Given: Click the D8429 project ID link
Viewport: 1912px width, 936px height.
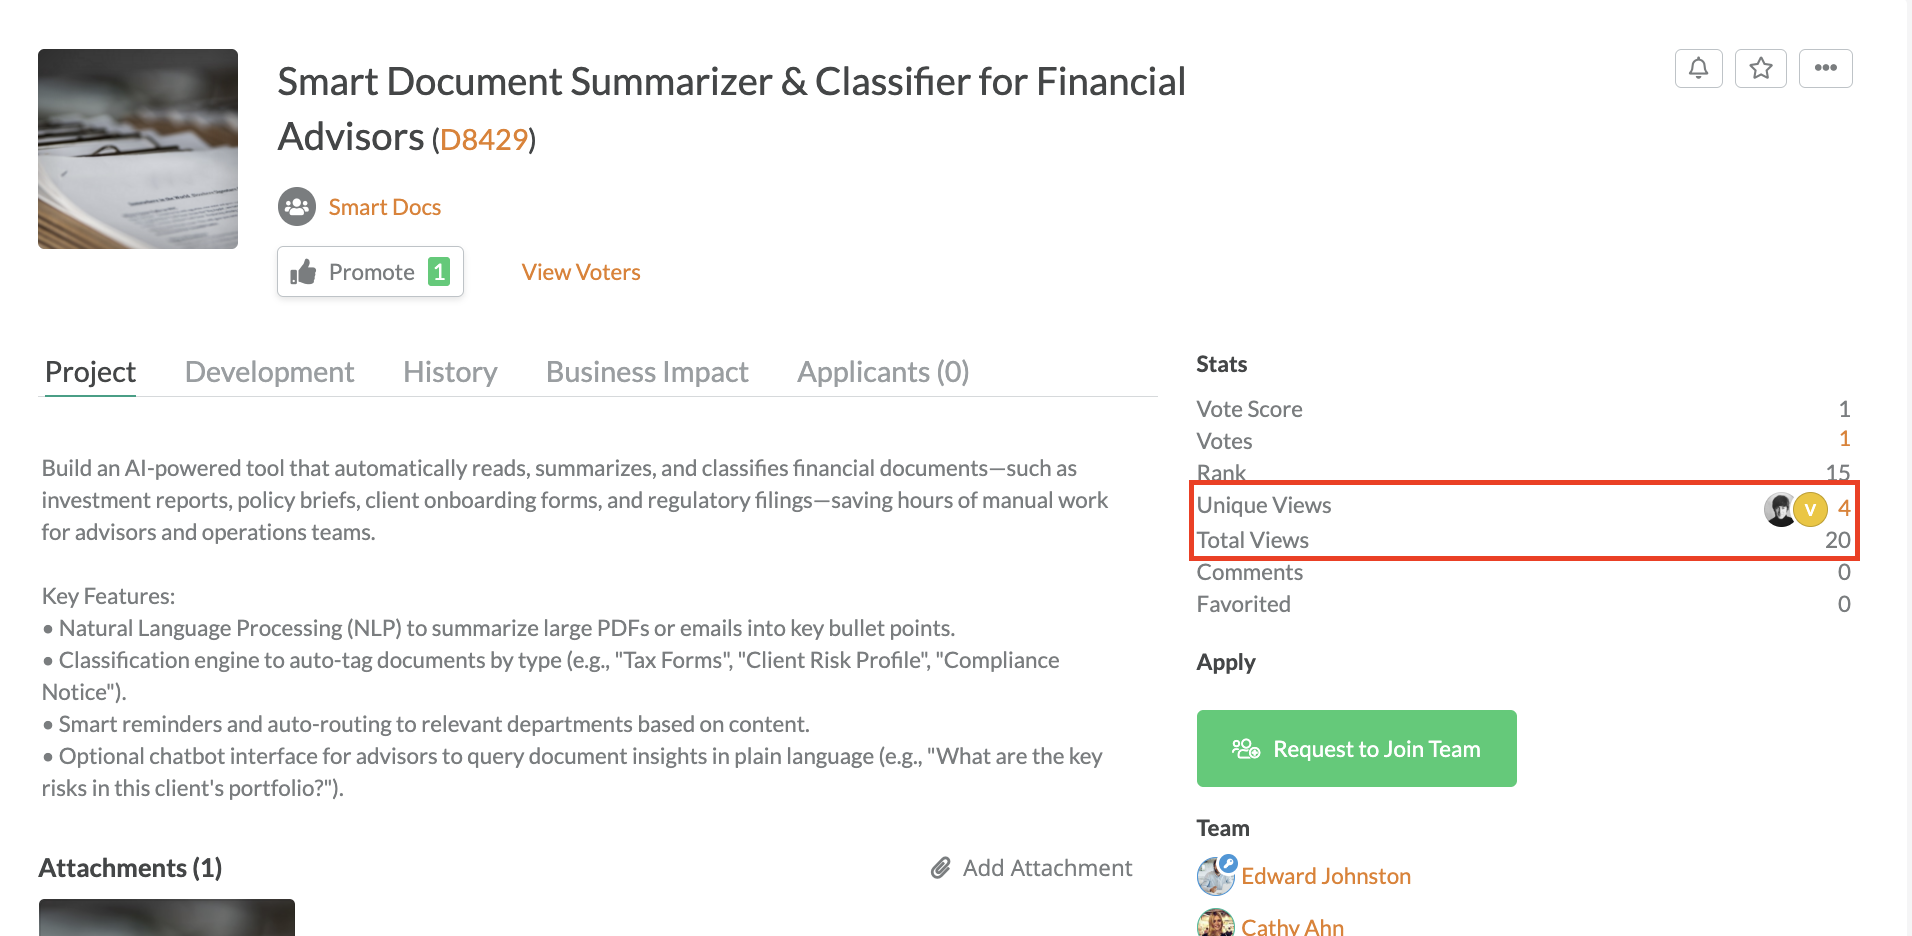Looking at the screenshot, I should [x=484, y=139].
